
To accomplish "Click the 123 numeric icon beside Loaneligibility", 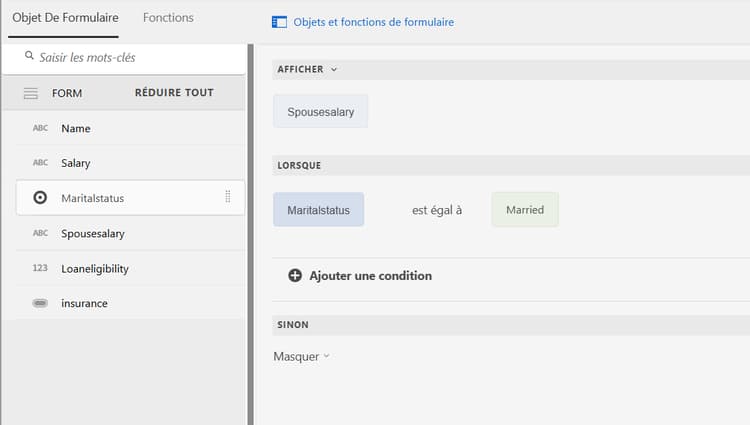I will pos(40,268).
